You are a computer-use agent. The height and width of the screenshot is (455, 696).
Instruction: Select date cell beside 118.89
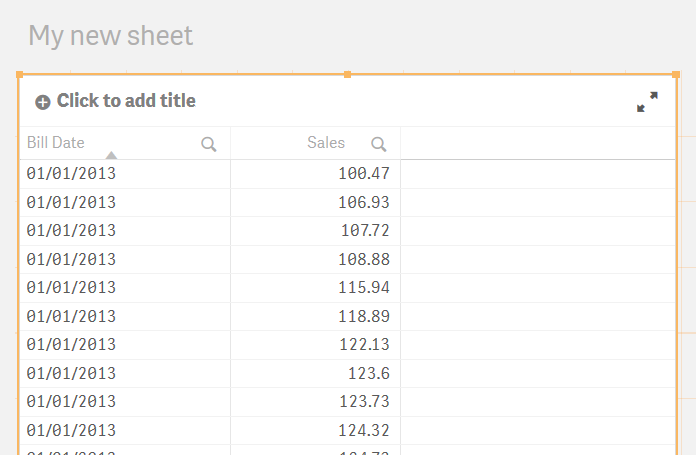71,317
